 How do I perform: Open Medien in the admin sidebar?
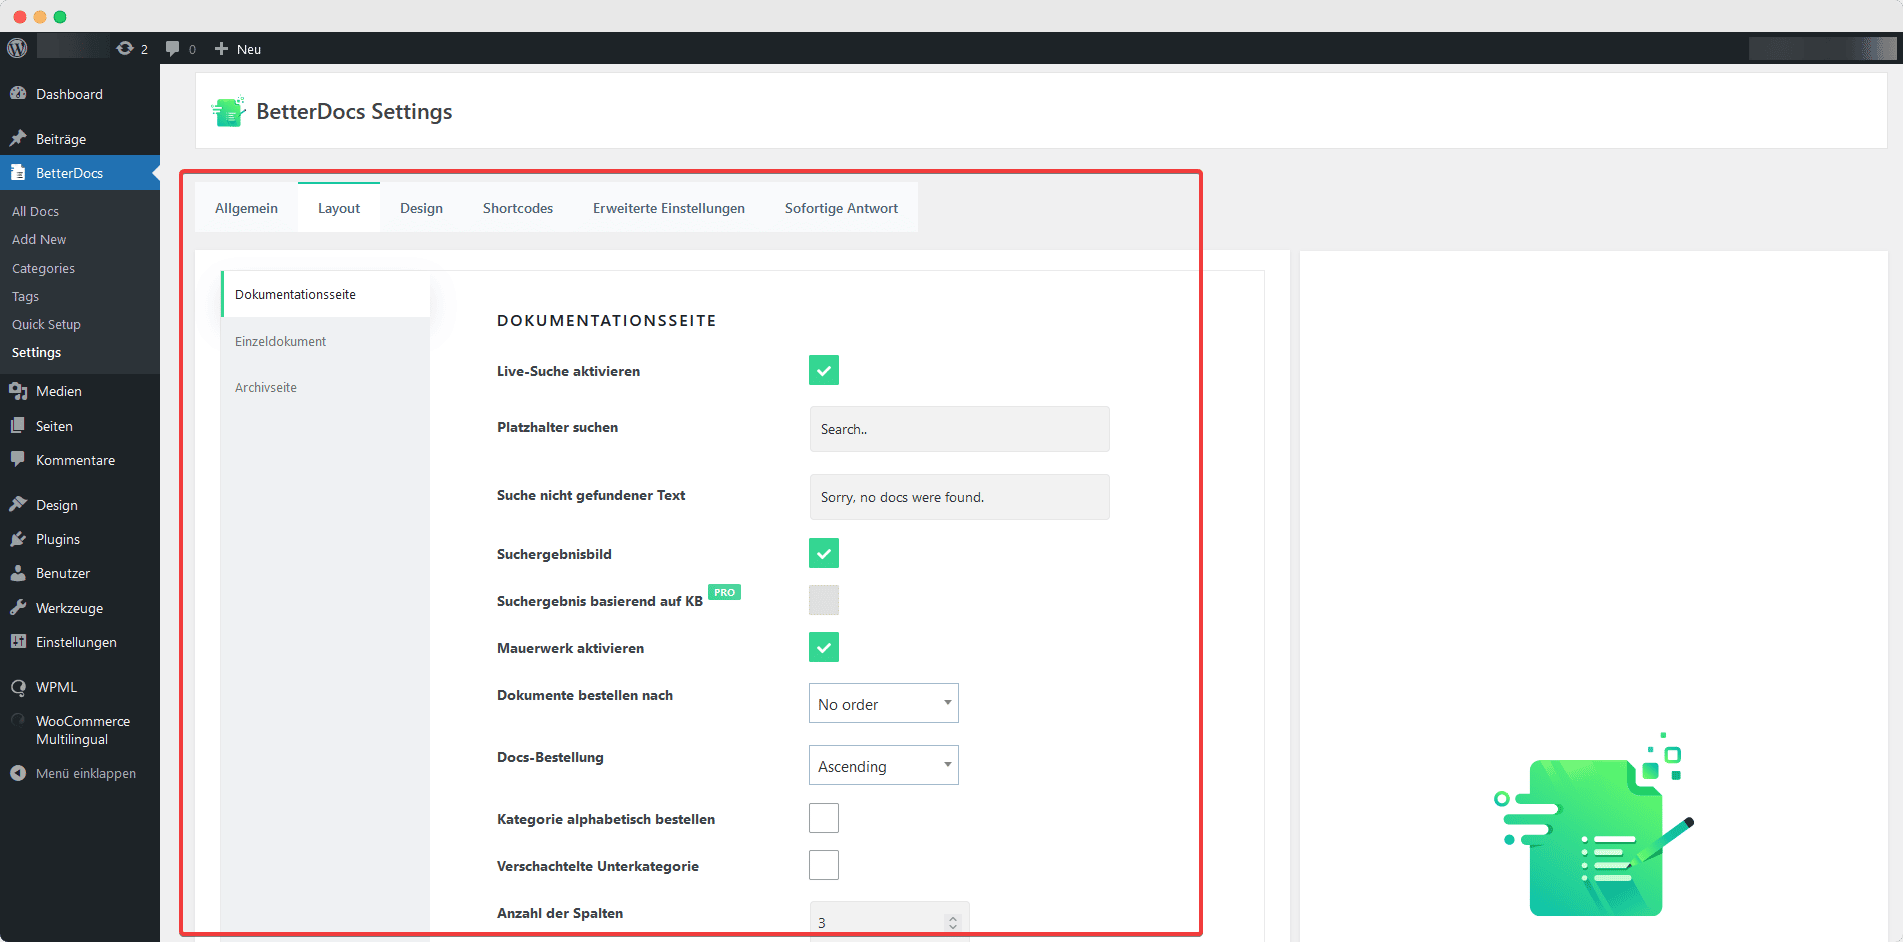point(19,390)
